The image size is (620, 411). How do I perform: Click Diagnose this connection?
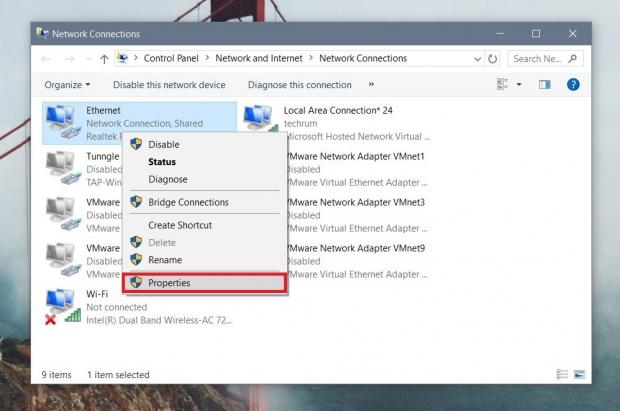[x=299, y=85]
